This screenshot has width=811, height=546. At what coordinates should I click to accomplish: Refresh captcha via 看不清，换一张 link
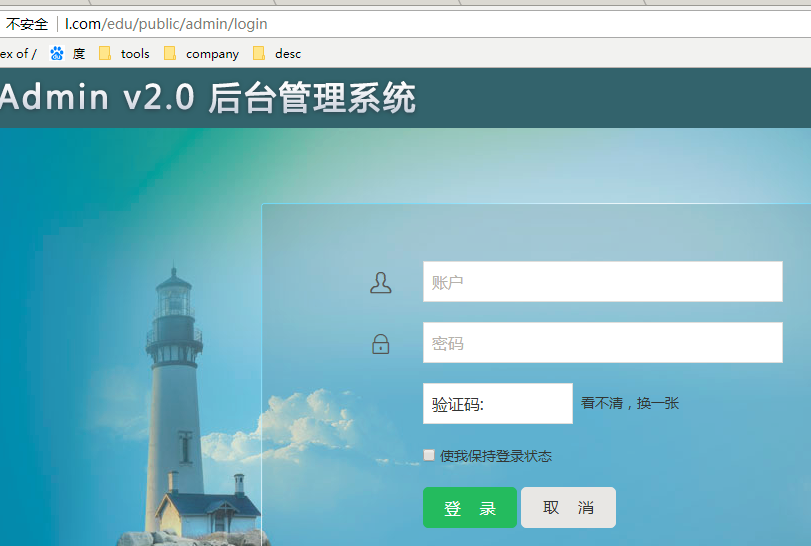(x=630, y=404)
